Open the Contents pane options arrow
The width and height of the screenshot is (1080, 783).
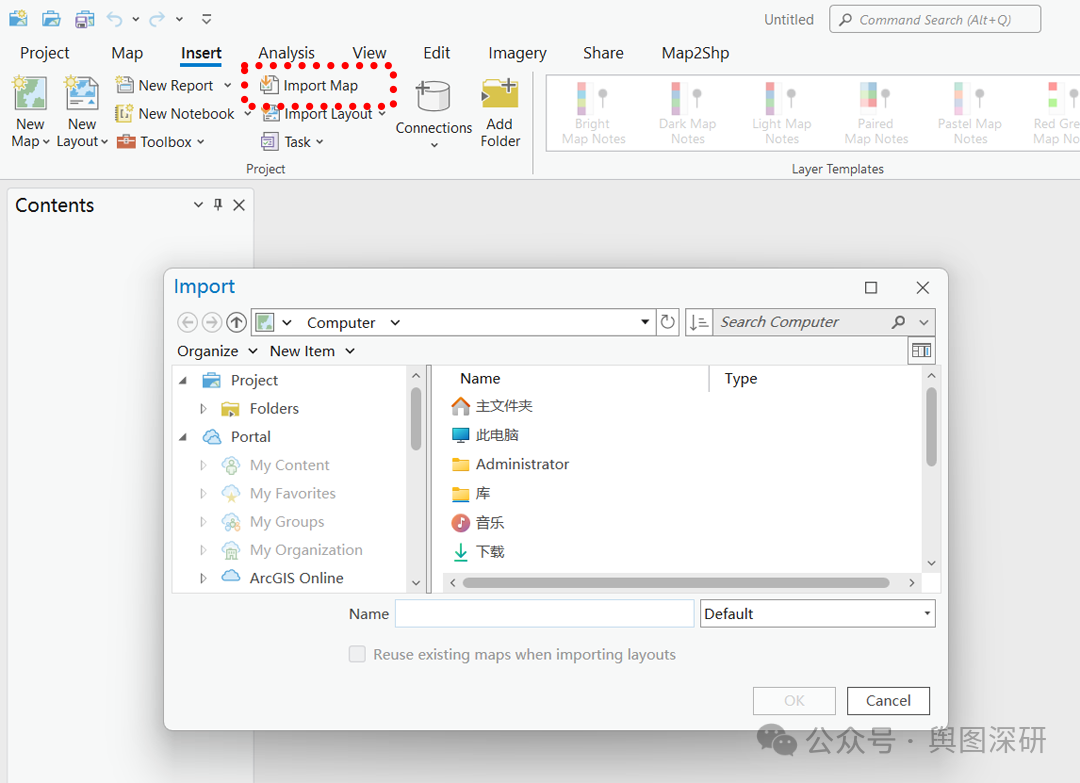point(198,205)
